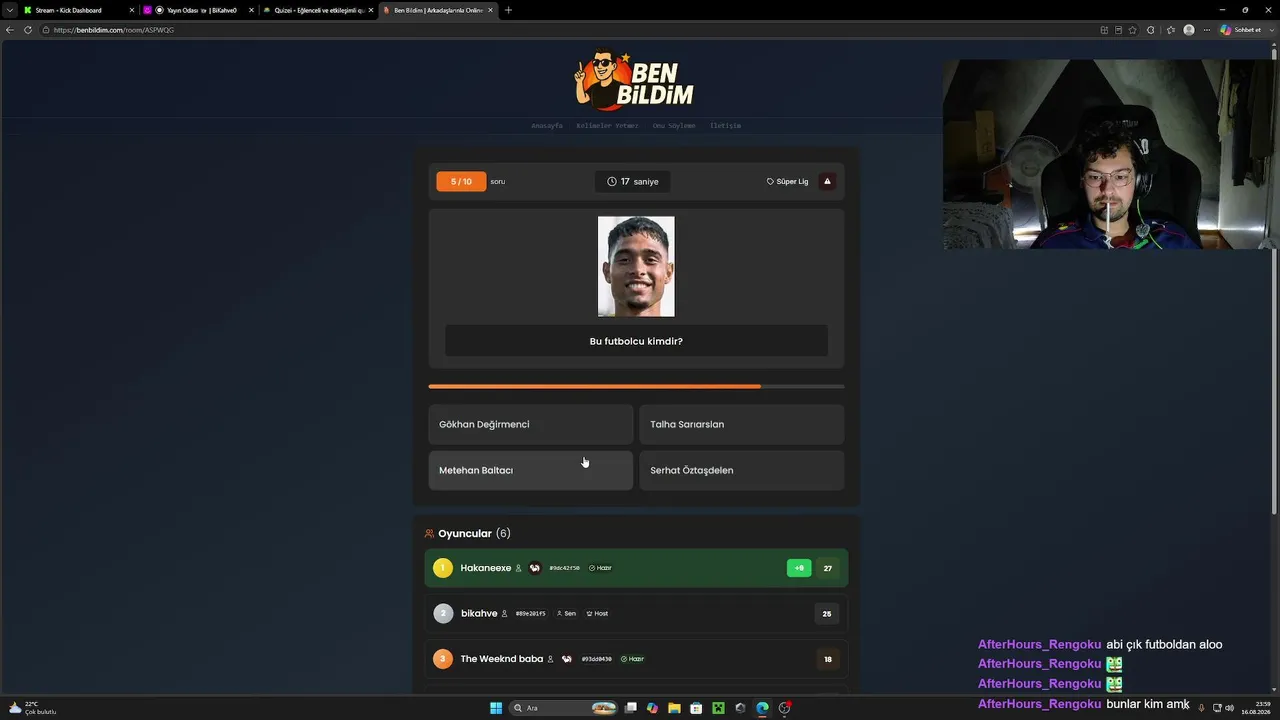Screen dimensions: 1280x720
Task: Open the Microsoft Edge taskbar icon
Action: 762,708
